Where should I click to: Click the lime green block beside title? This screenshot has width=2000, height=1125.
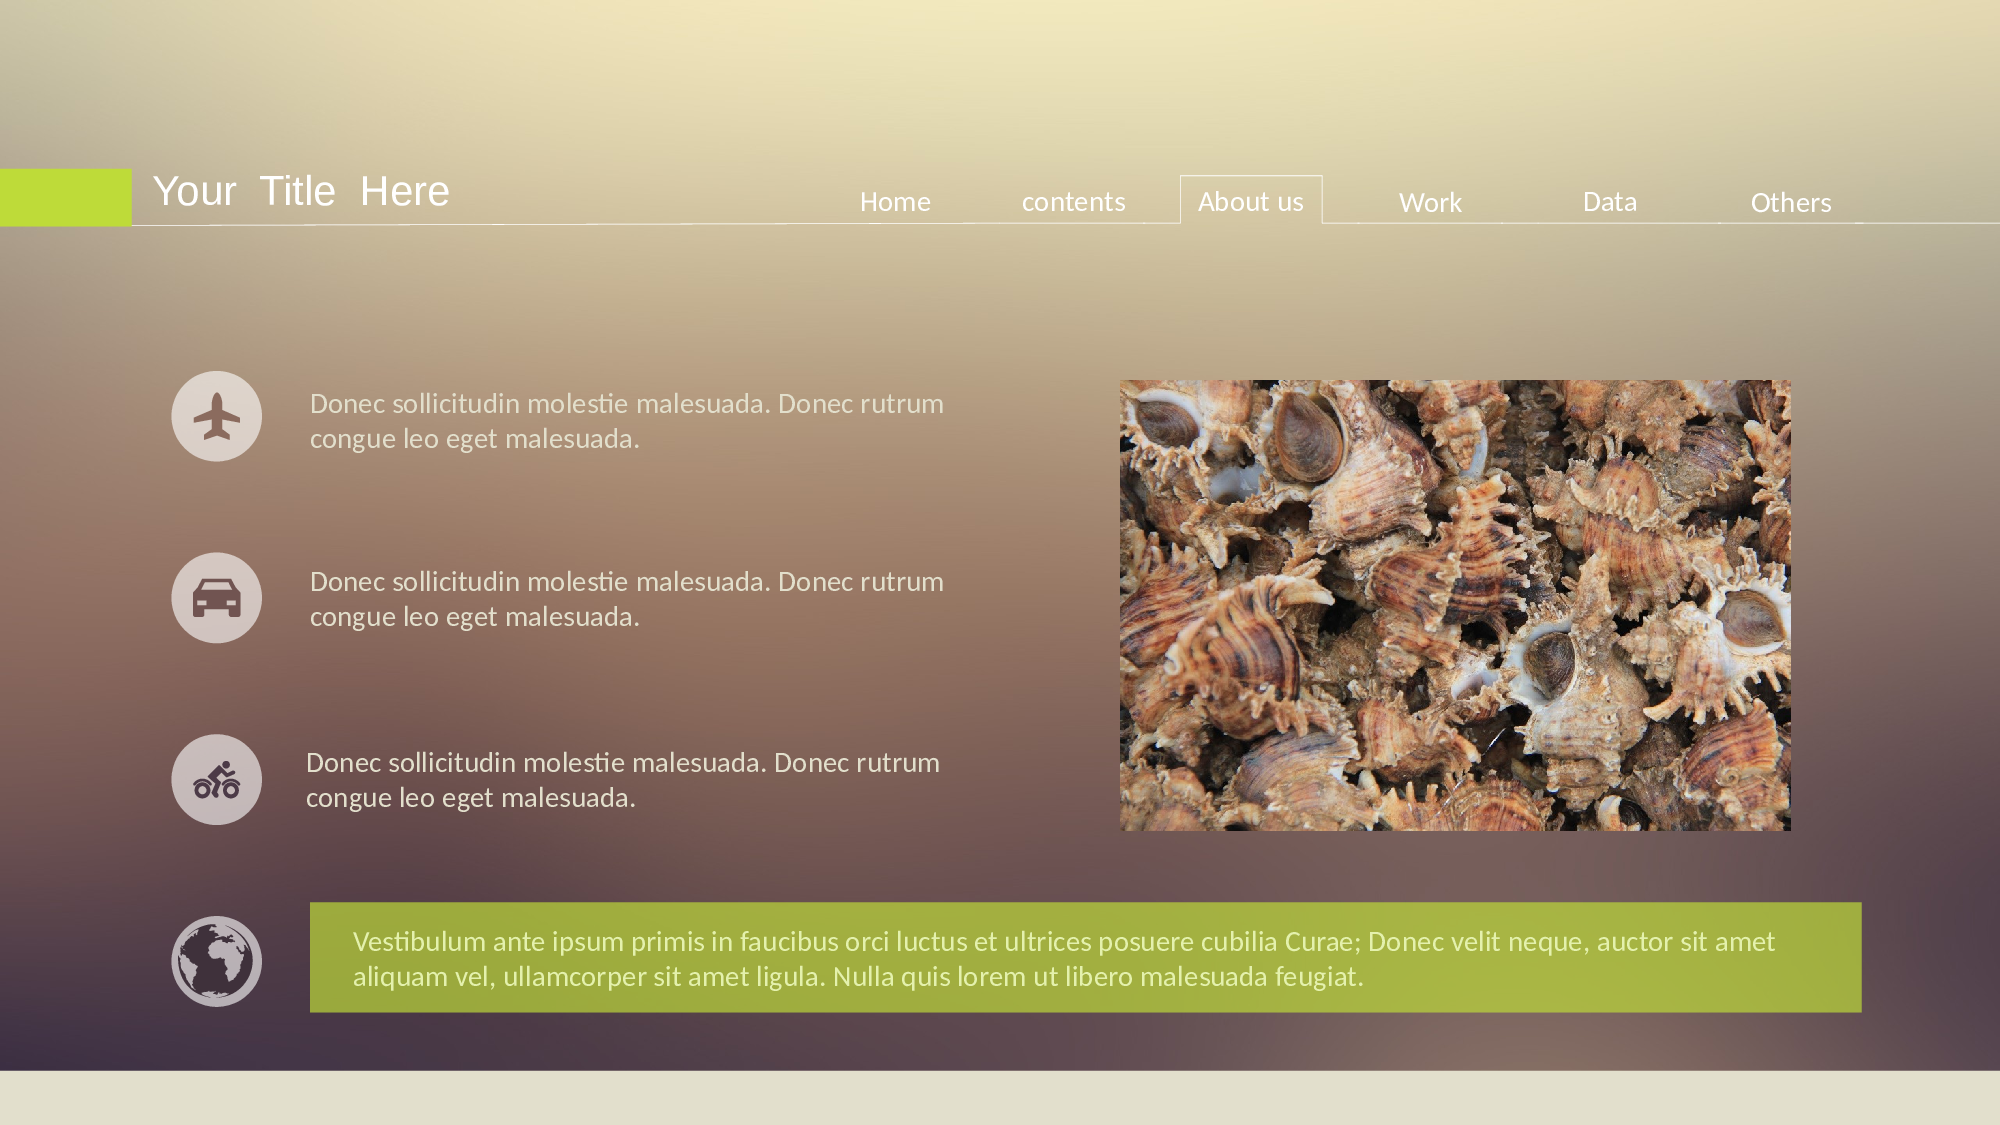[65, 197]
